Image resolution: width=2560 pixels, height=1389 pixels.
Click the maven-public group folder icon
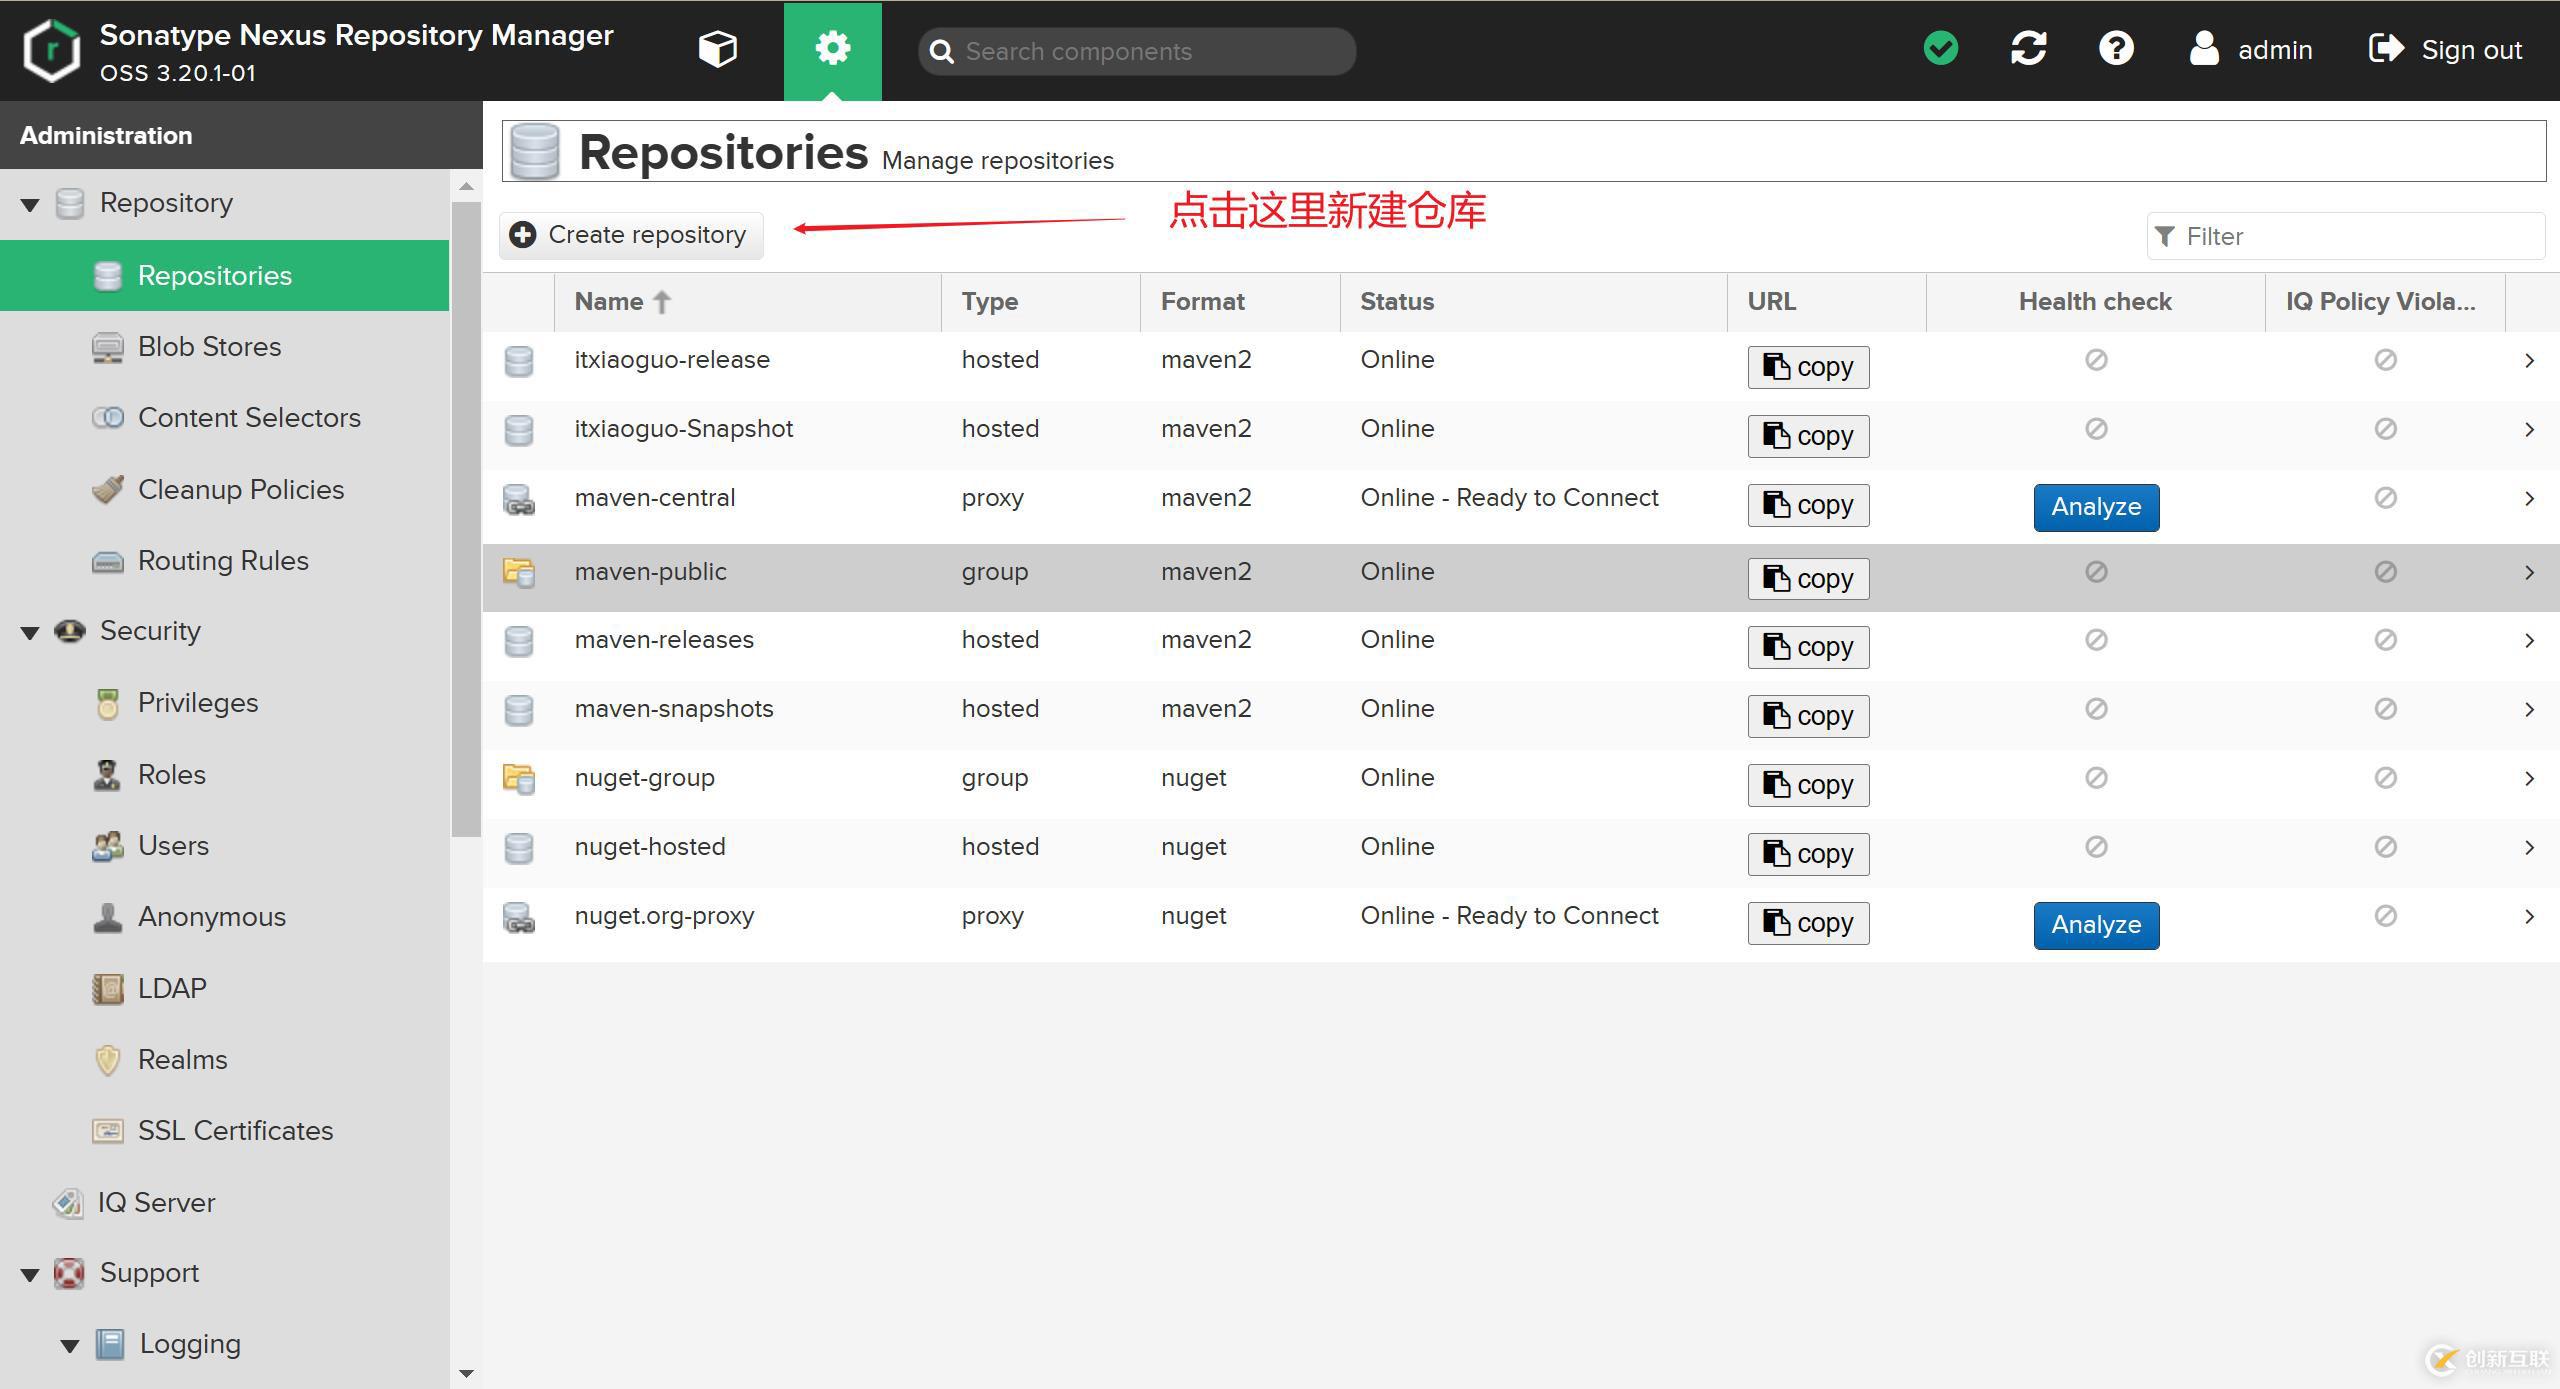click(518, 572)
